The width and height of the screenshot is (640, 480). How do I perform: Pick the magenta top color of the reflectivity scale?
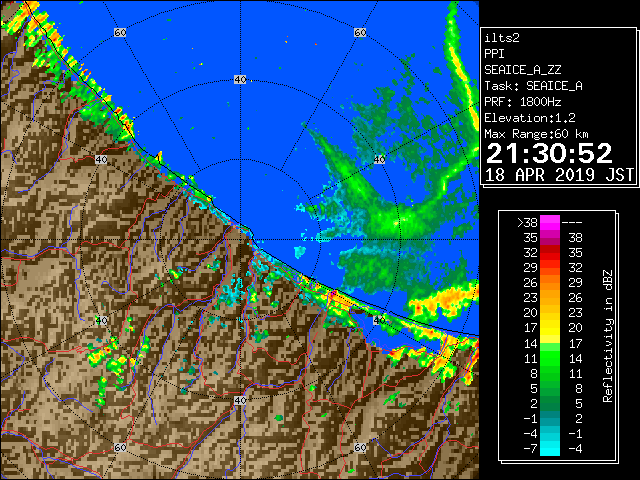click(x=550, y=222)
